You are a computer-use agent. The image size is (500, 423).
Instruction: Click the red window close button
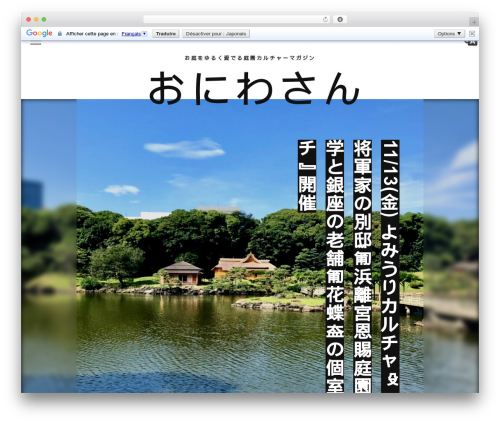coord(29,19)
